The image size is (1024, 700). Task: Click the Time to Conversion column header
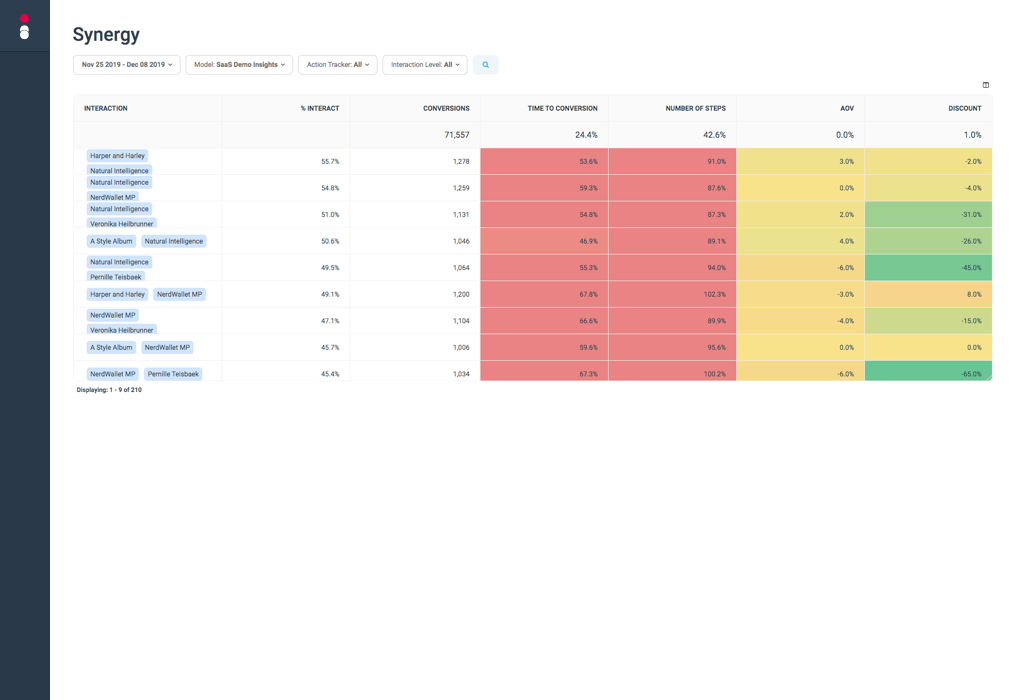(x=562, y=108)
